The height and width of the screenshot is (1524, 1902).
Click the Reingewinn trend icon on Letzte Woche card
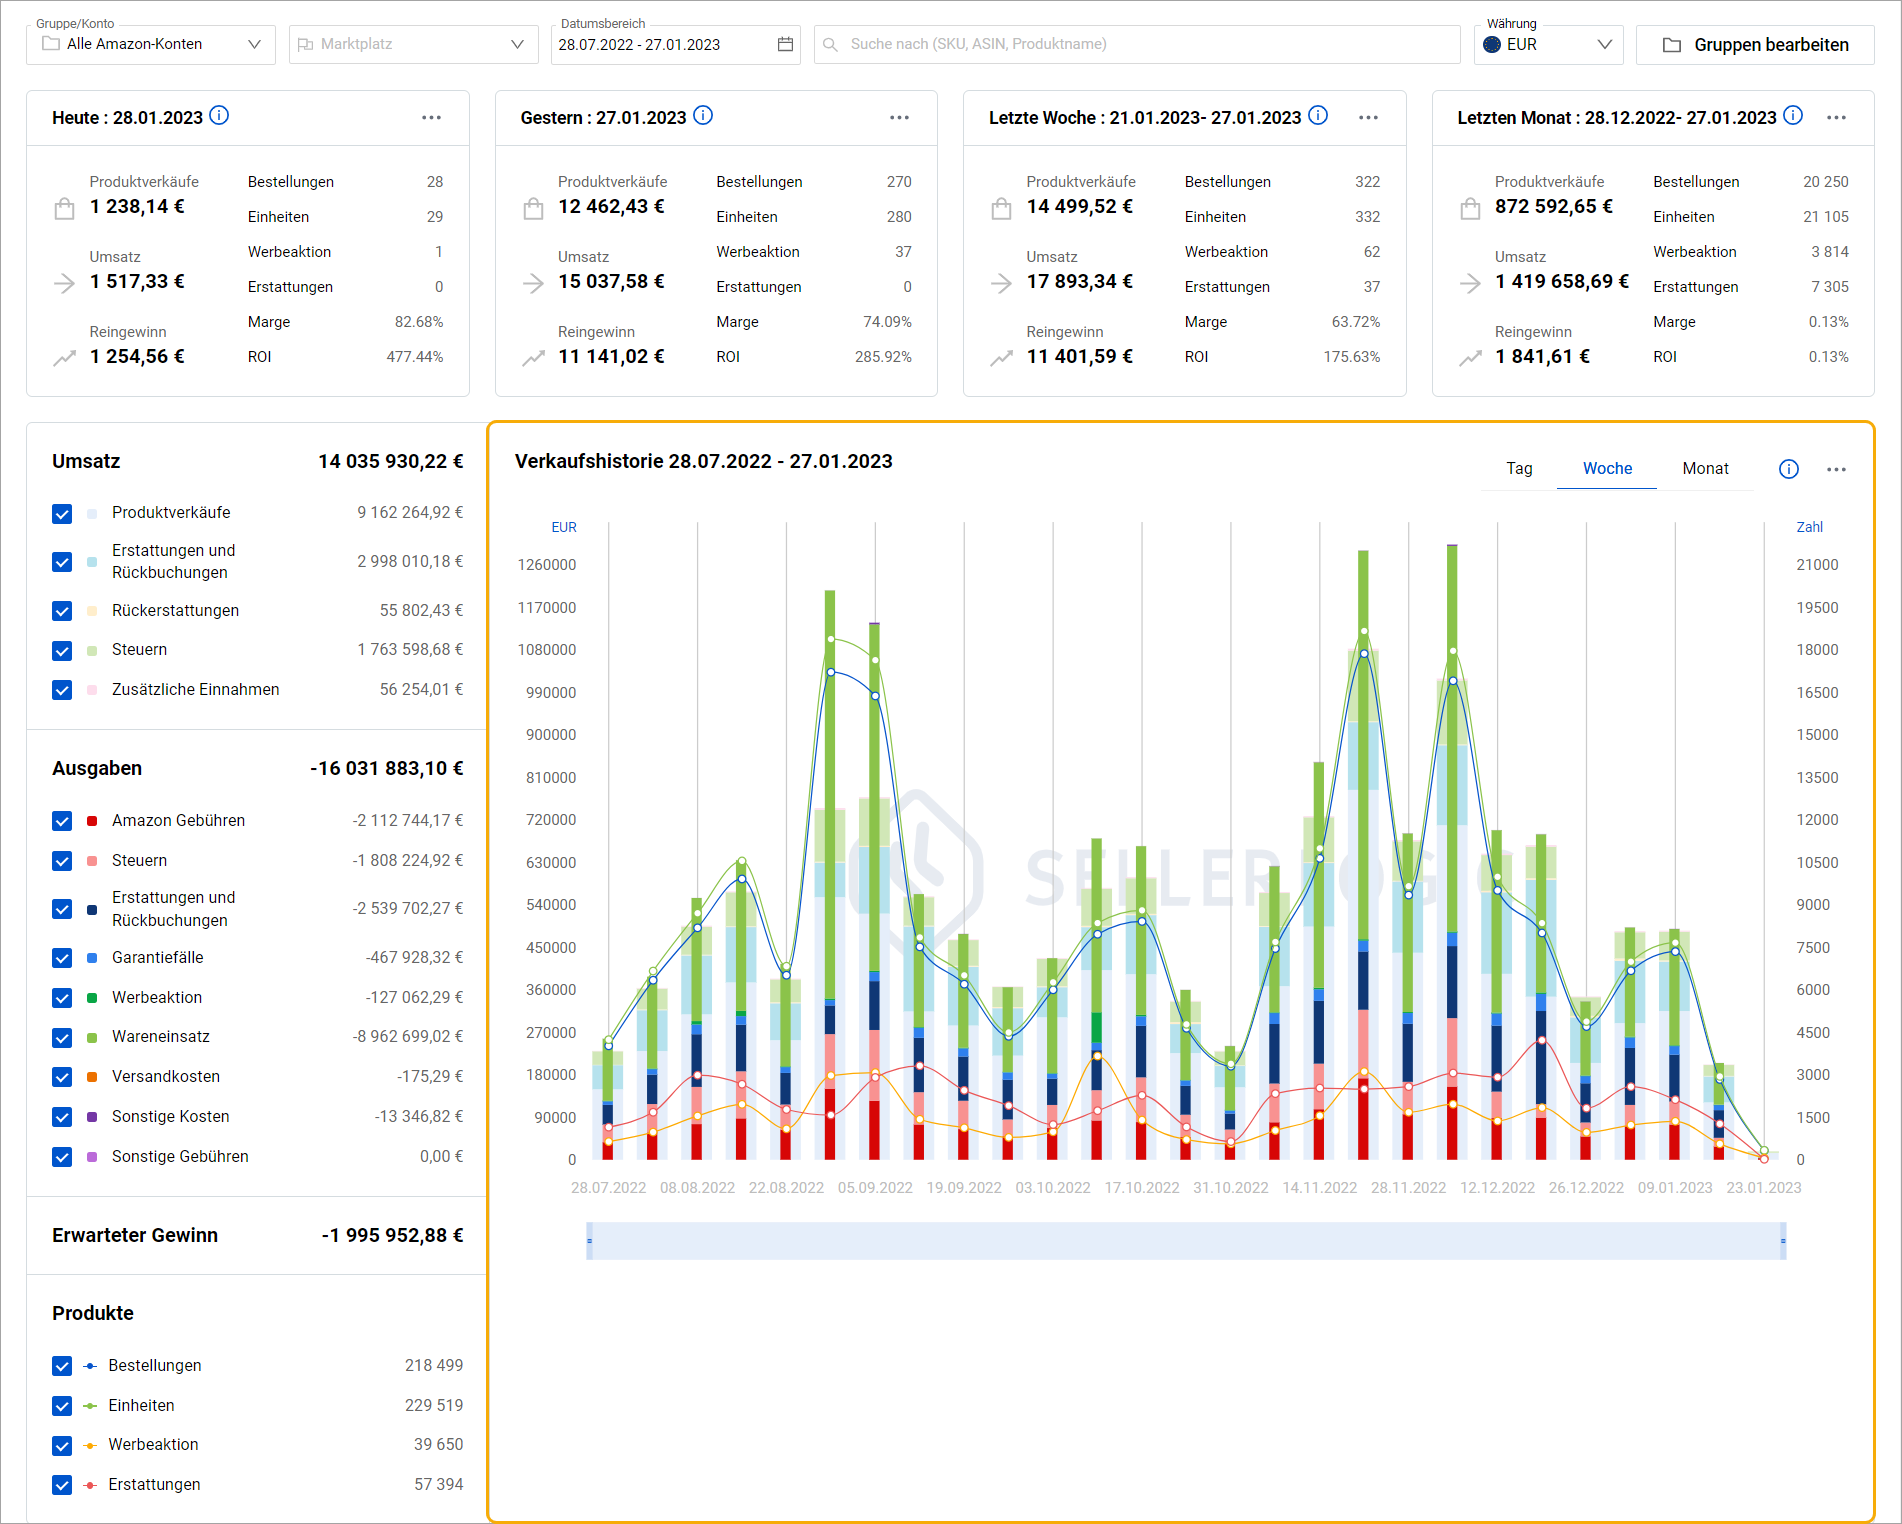1001,358
